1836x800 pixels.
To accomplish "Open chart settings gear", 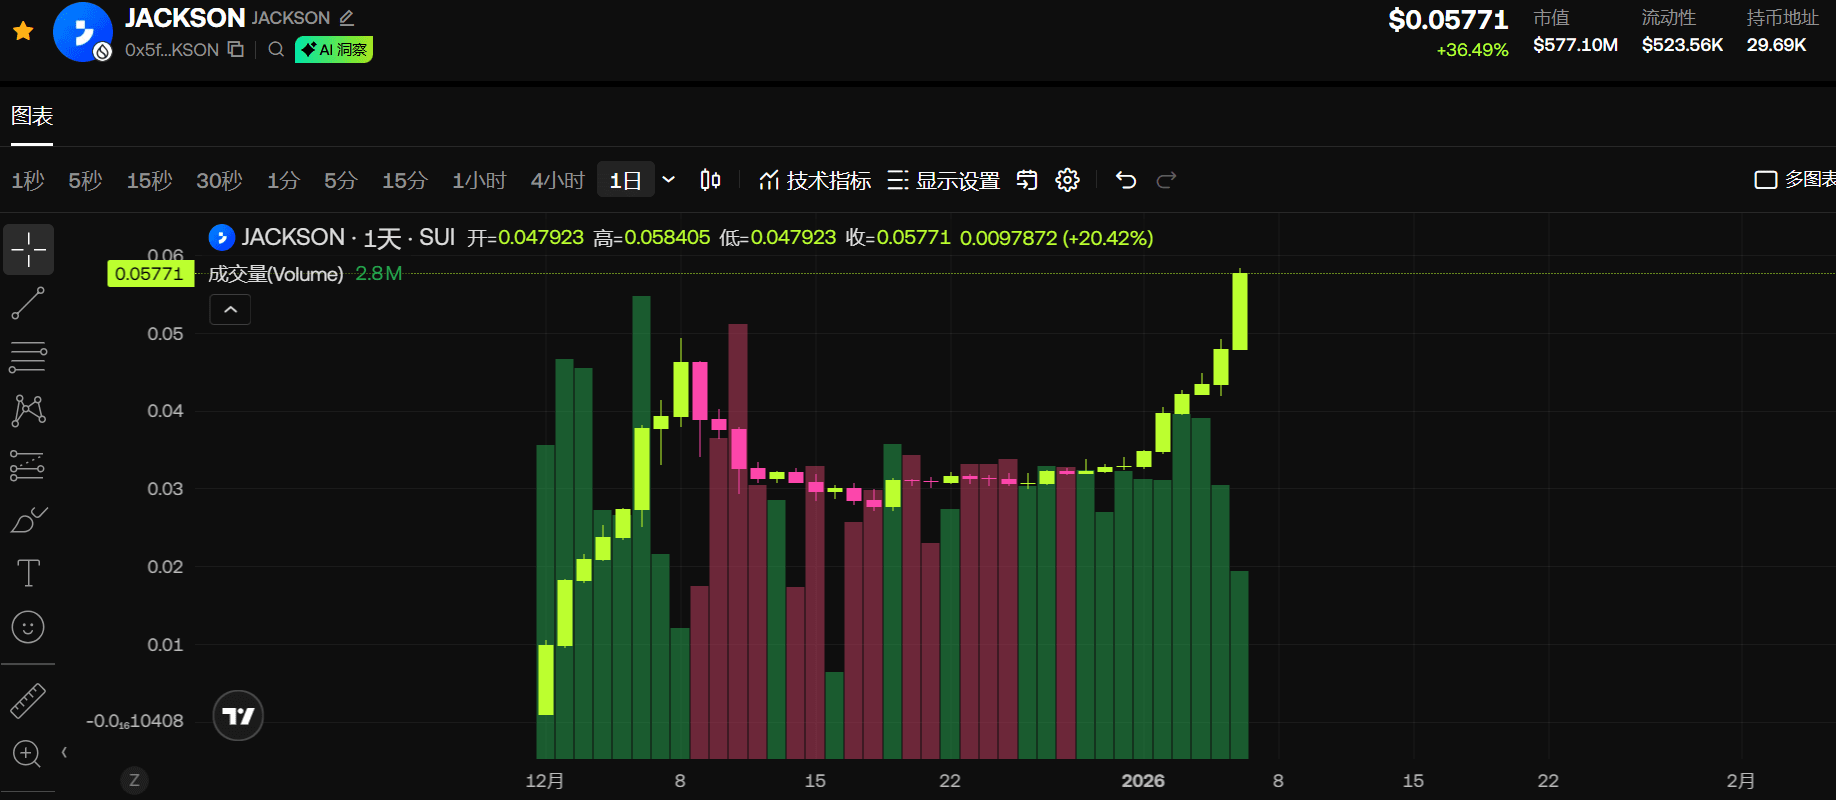I will 1068,180.
